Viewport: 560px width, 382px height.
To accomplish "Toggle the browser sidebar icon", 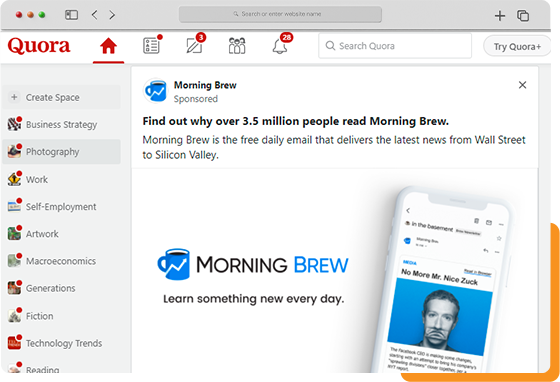I will [71, 15].
